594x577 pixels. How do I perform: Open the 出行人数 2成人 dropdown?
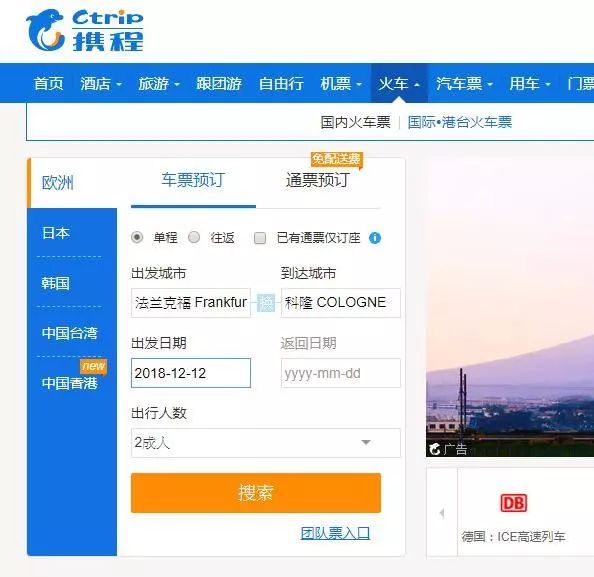(x=266, y=443)
